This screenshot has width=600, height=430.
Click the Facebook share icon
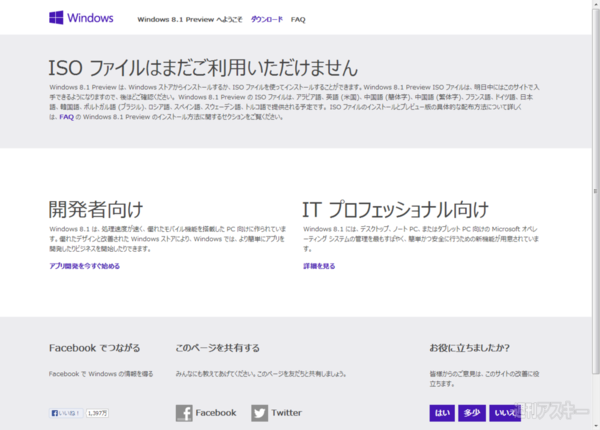click(x=184, y=413)
